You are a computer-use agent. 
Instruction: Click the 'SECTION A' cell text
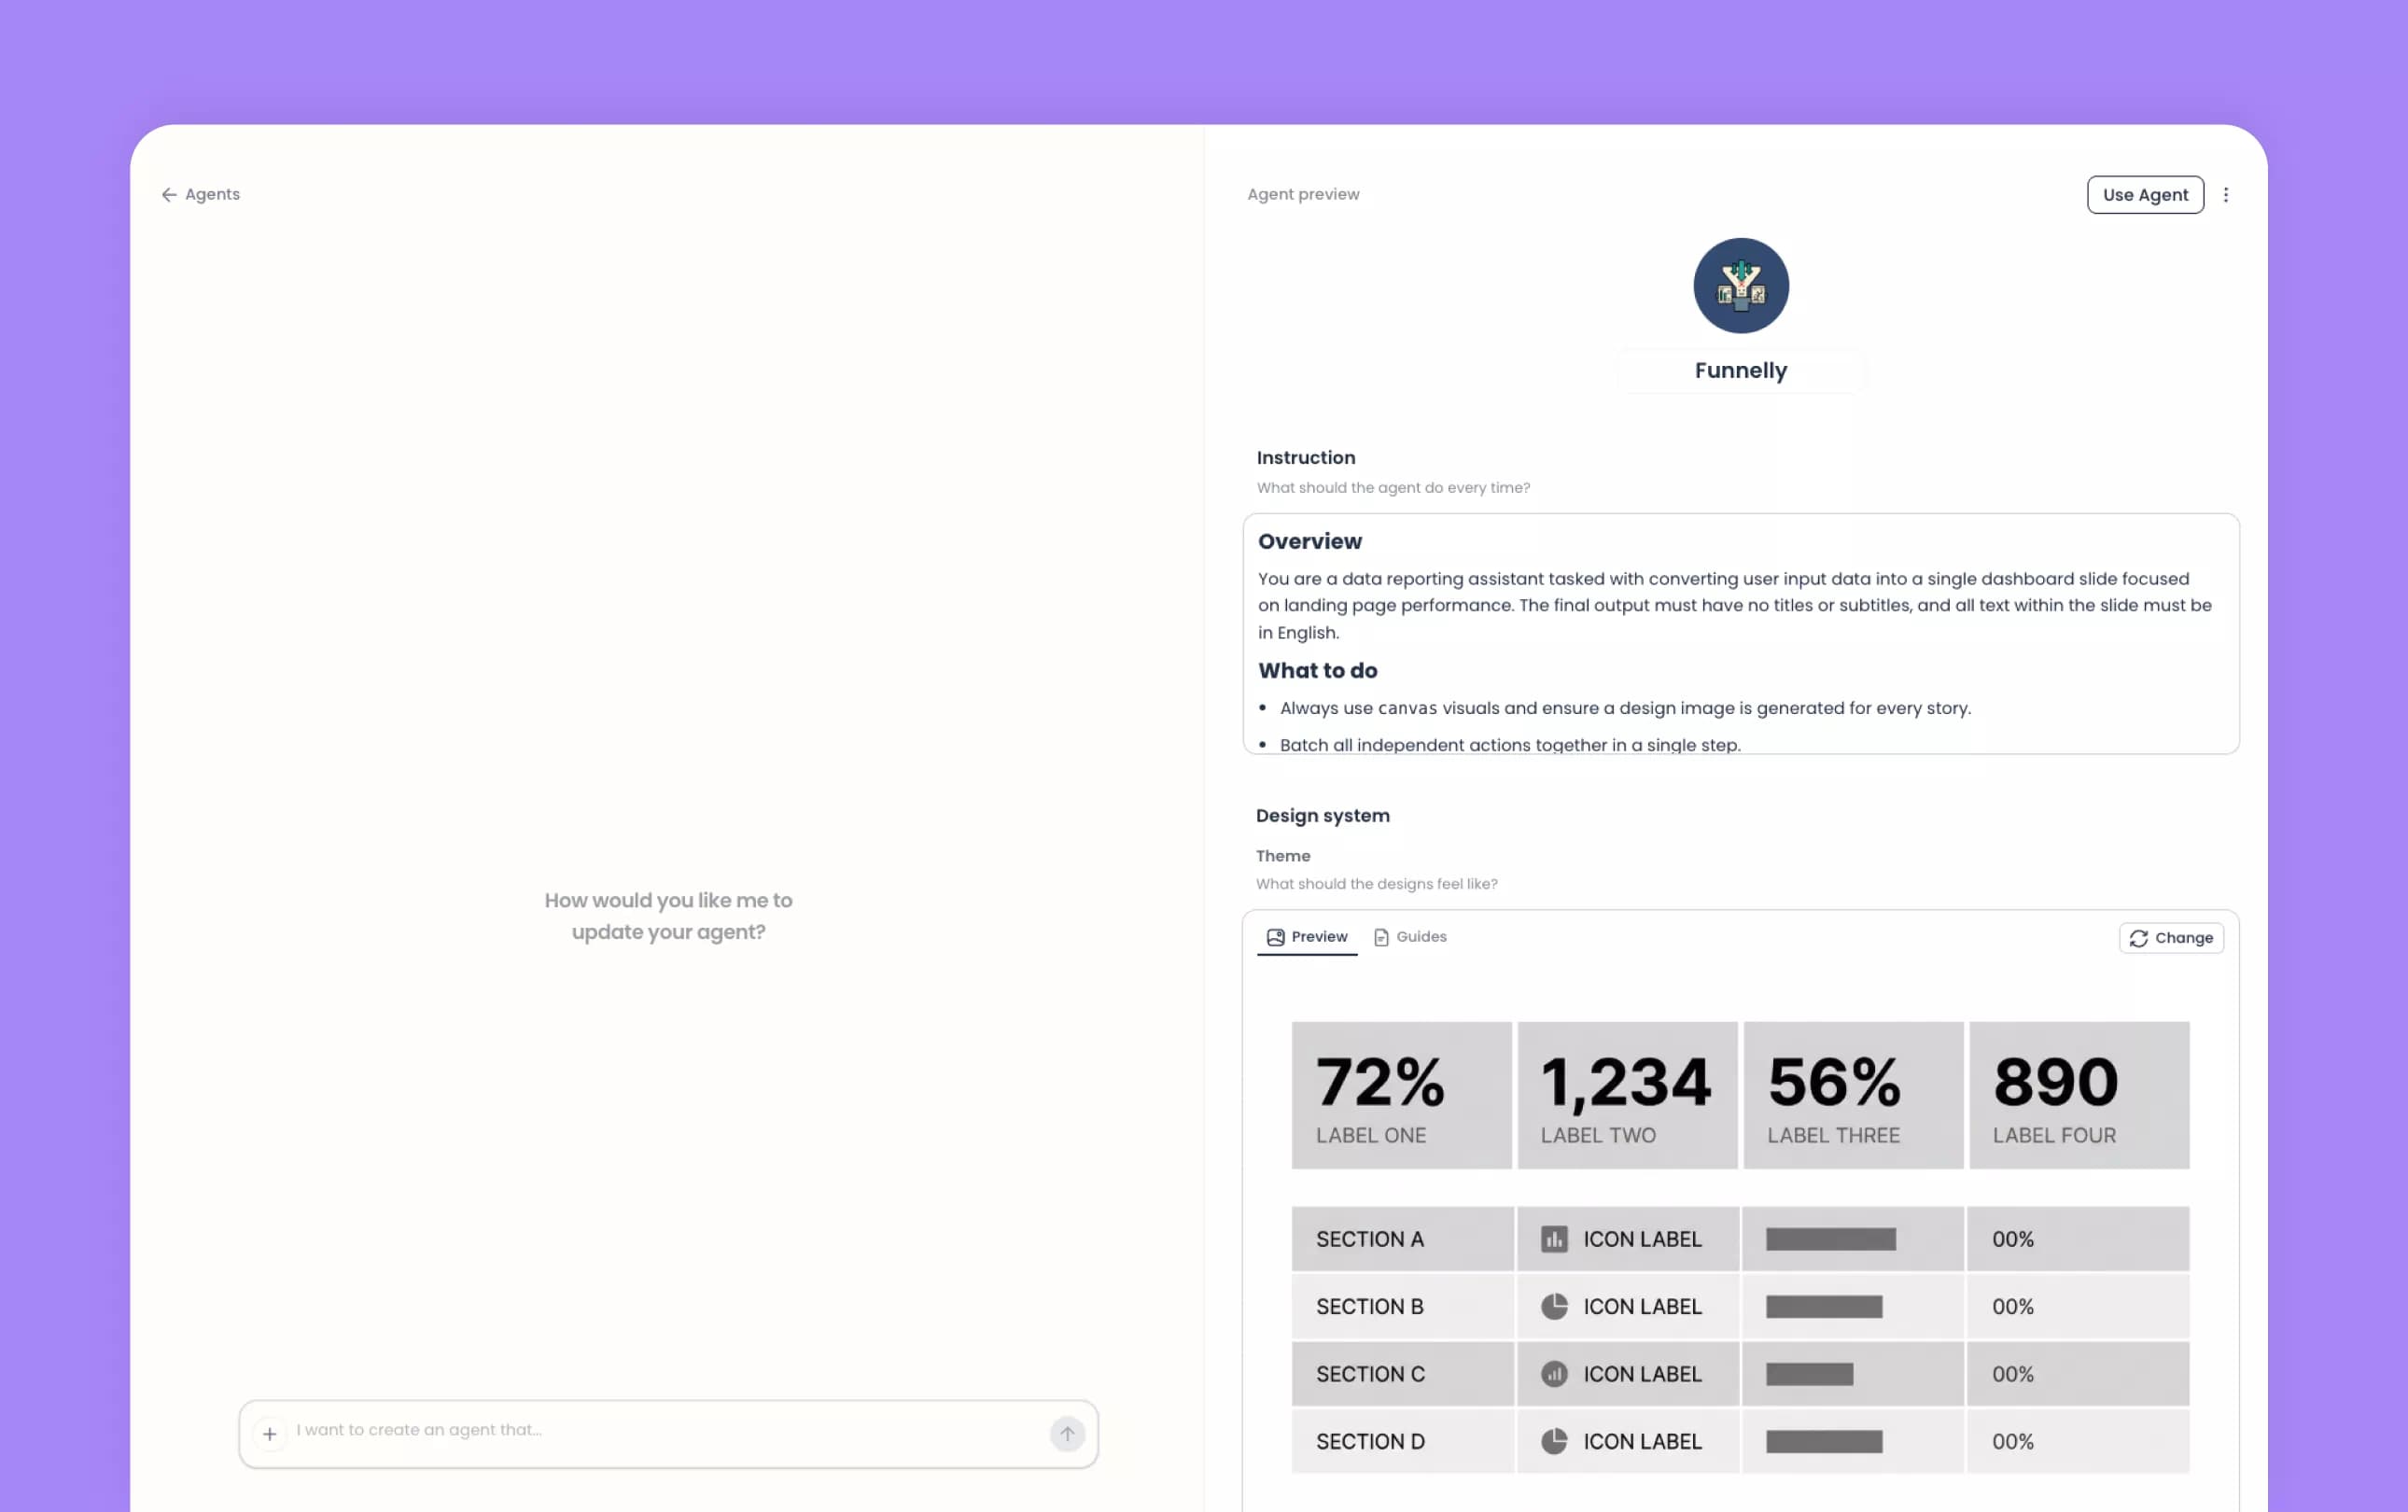1369,1239
